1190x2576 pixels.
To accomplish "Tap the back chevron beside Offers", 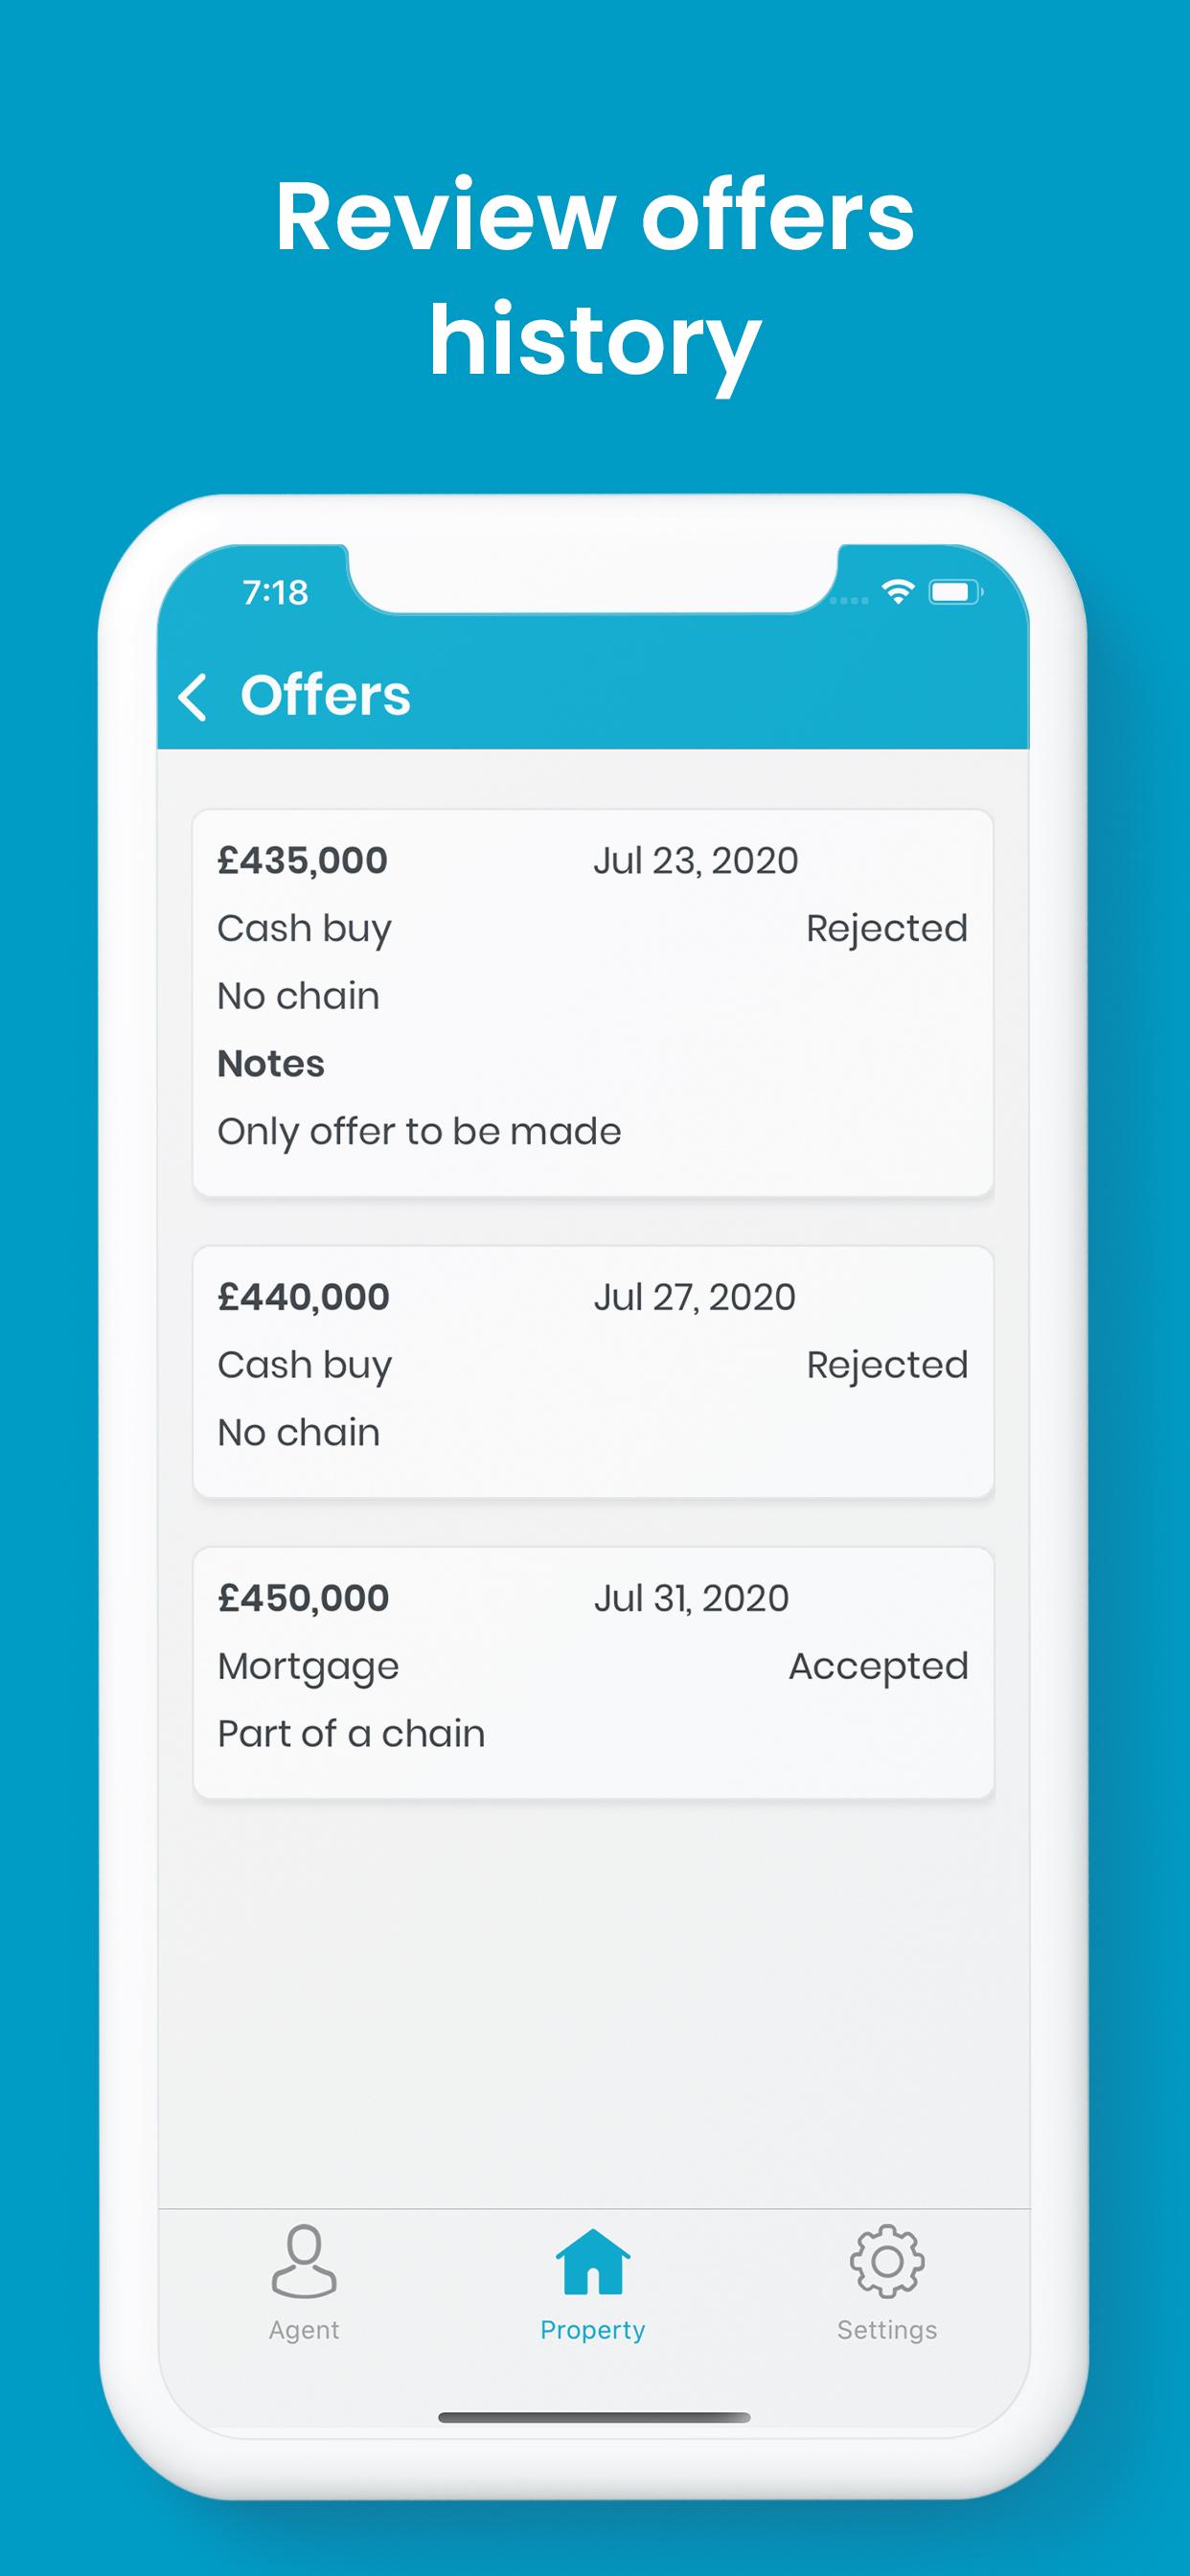I will click(192, 696).
